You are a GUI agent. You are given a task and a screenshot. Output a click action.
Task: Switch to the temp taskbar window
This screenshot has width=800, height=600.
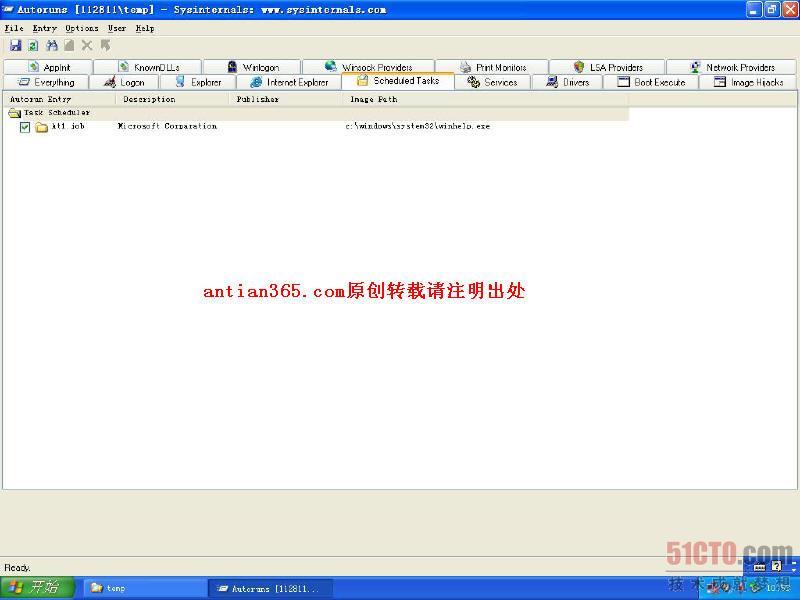tap(144, 588)
